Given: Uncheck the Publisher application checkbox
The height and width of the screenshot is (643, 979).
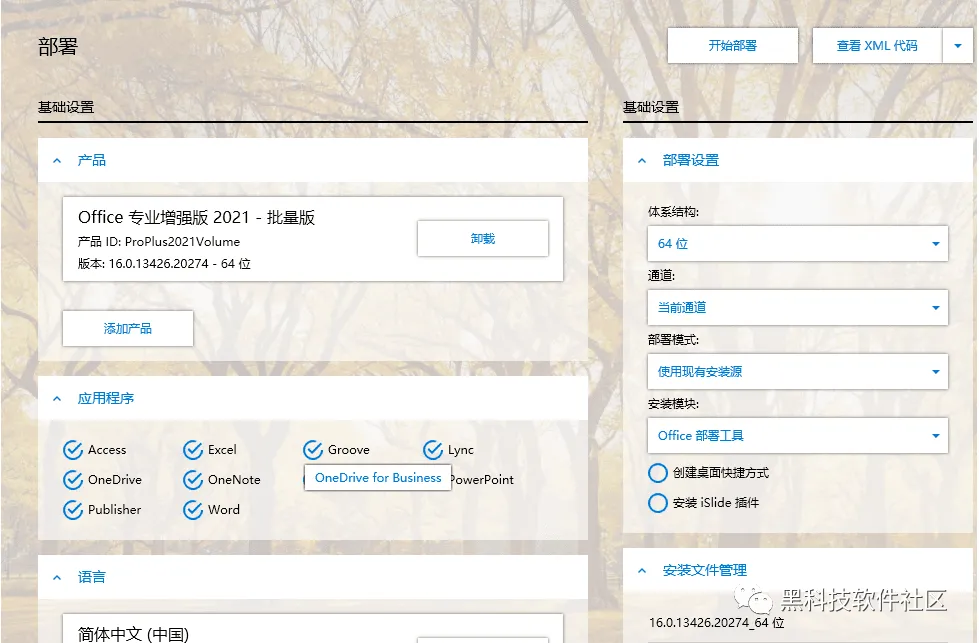Looking at the screenshot, I should click(x=73, y=509).
